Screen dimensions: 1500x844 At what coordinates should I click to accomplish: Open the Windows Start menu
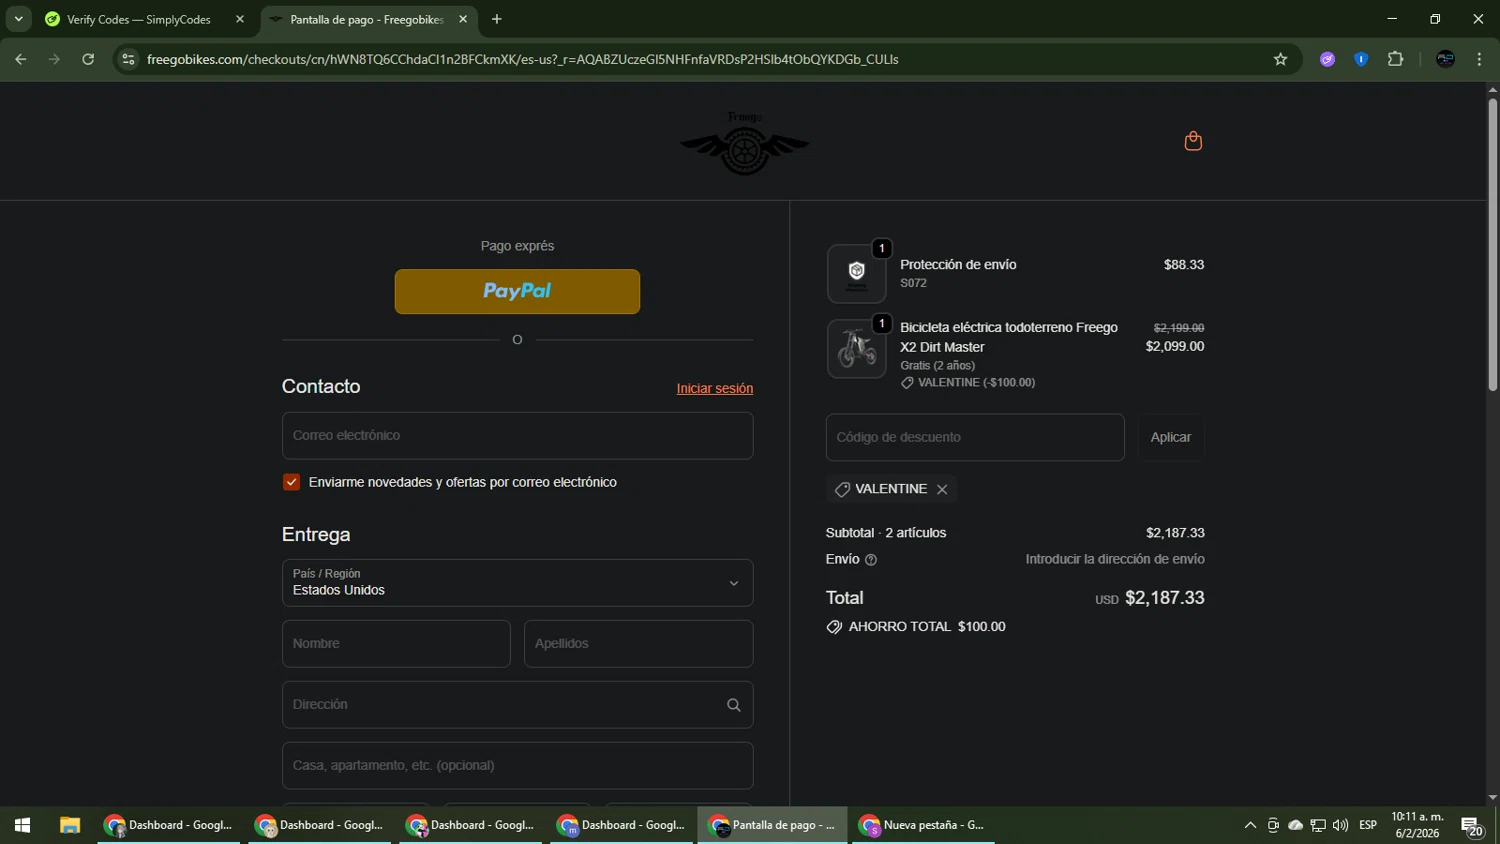22,825
